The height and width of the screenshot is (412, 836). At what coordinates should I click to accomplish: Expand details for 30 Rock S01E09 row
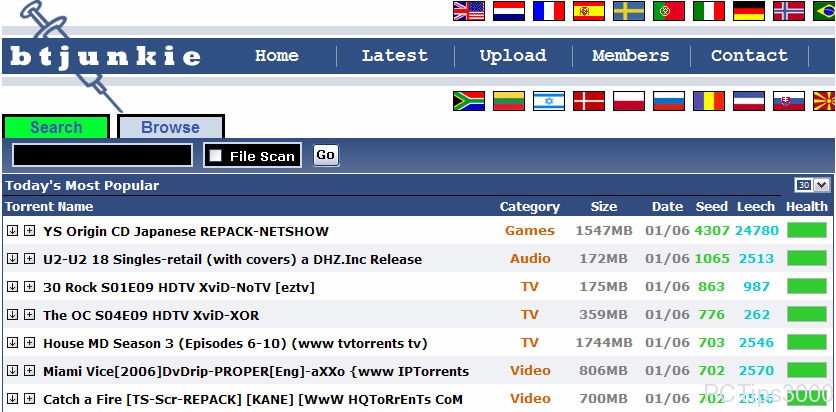[29, 286]
